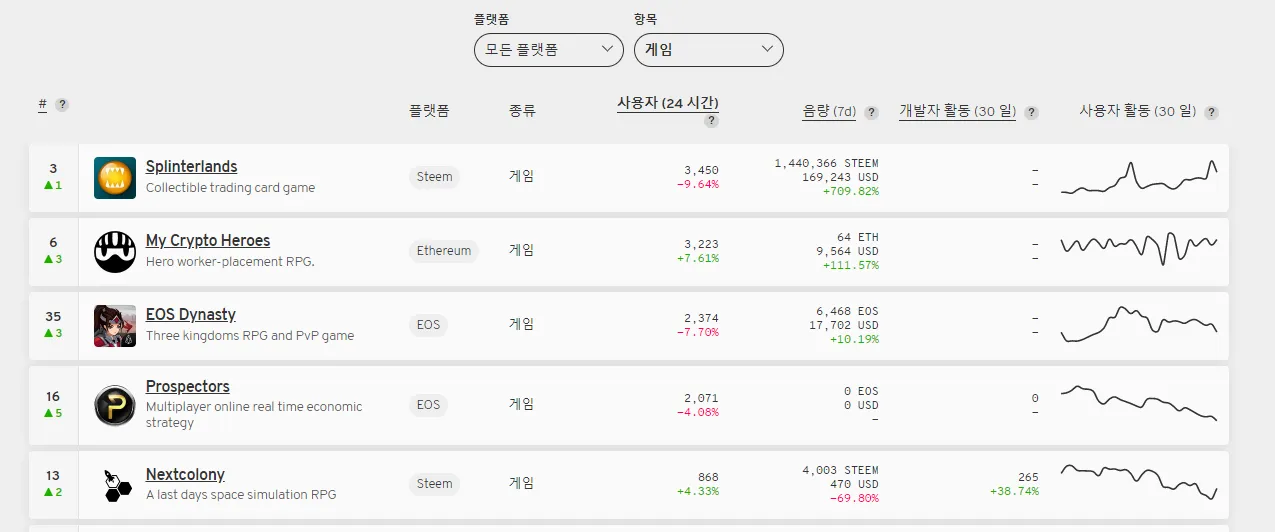
Task: Sort by 개발자 활동 (30 일) header
Action: click(957, 112)
